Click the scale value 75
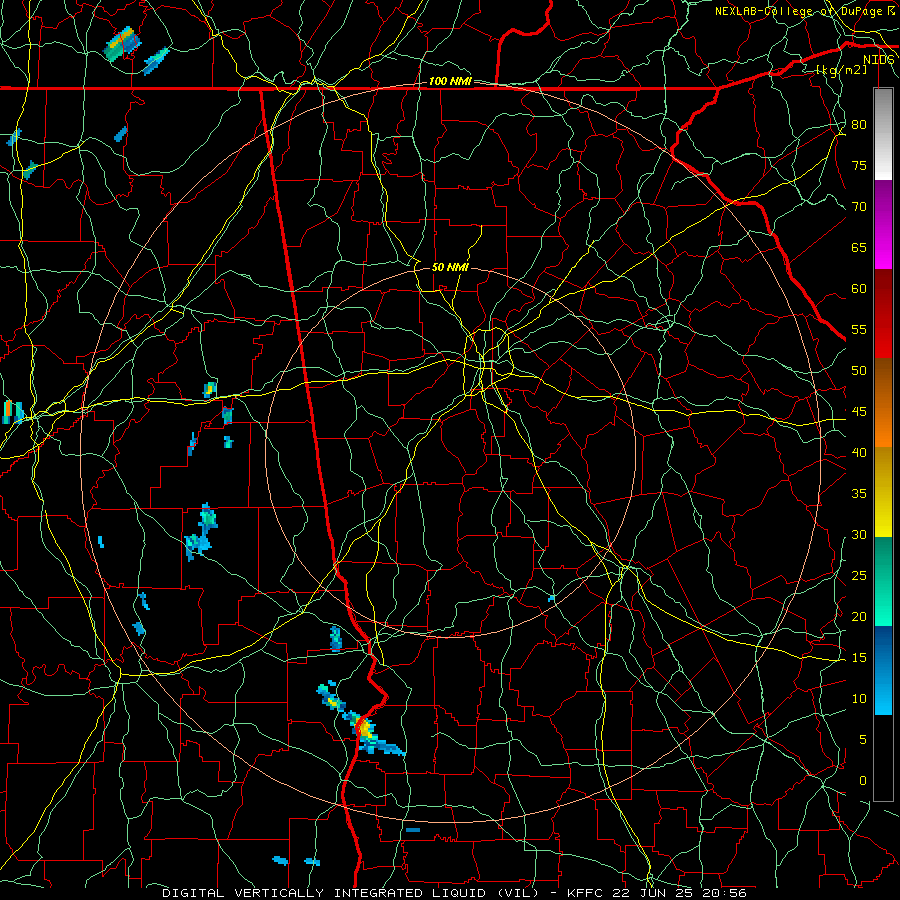 tap(859, 166)
